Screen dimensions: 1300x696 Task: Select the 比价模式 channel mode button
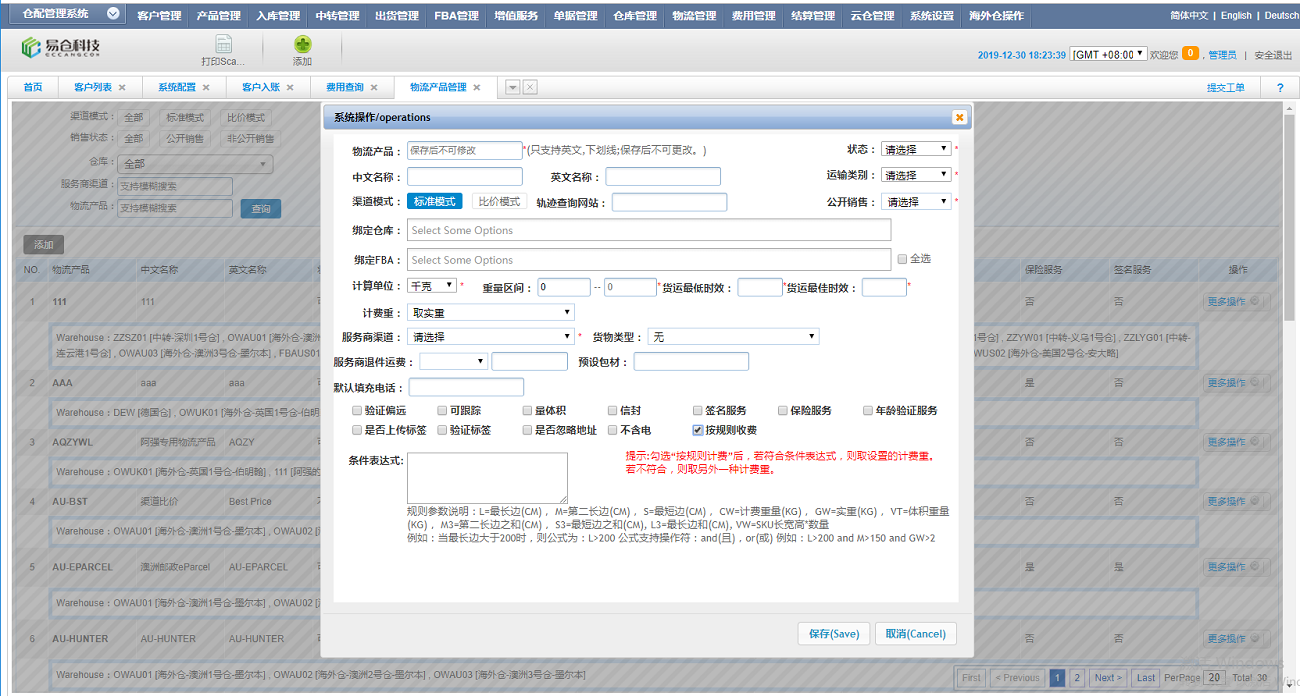pos(499,202)
